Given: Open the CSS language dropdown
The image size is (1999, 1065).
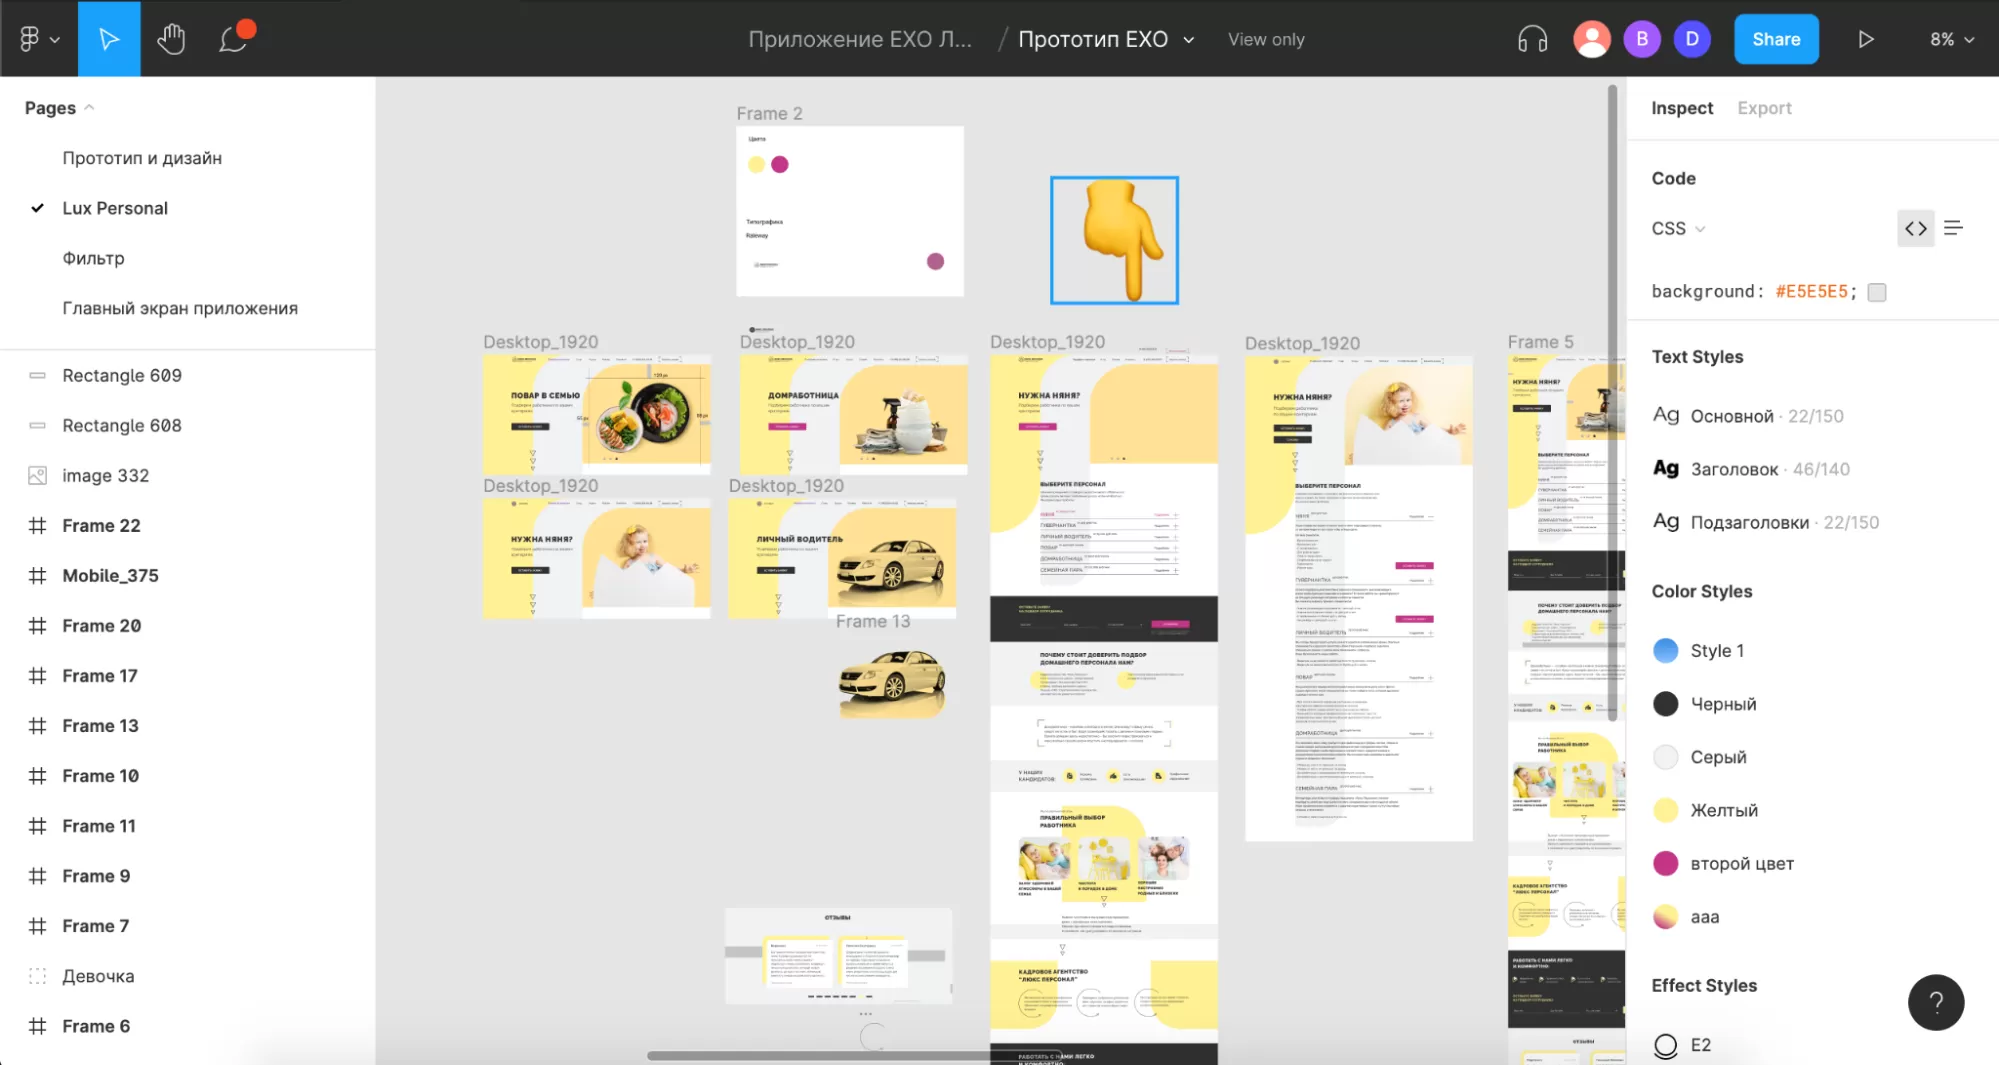Looking at the screenshot, I should 1677,229.
